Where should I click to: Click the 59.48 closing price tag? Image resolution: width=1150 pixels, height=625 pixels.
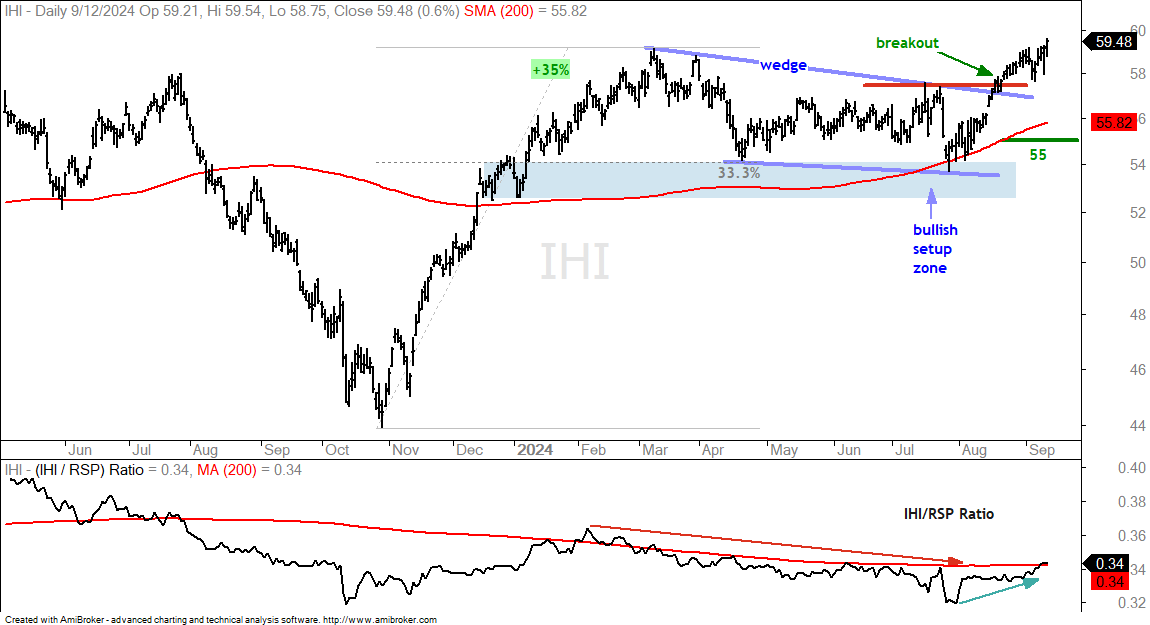pyautogui.click(x=1113, y=42)
